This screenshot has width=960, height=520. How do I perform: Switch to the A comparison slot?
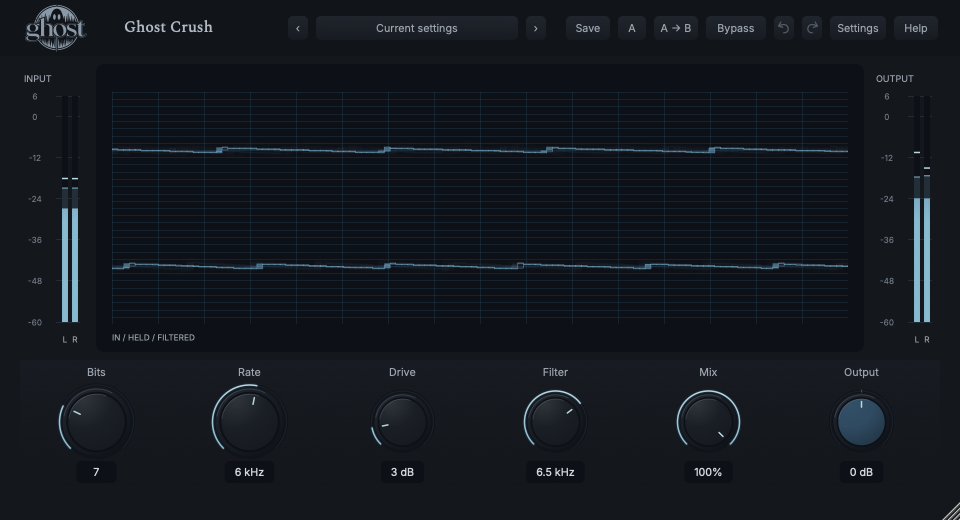(x=632, y=28)
